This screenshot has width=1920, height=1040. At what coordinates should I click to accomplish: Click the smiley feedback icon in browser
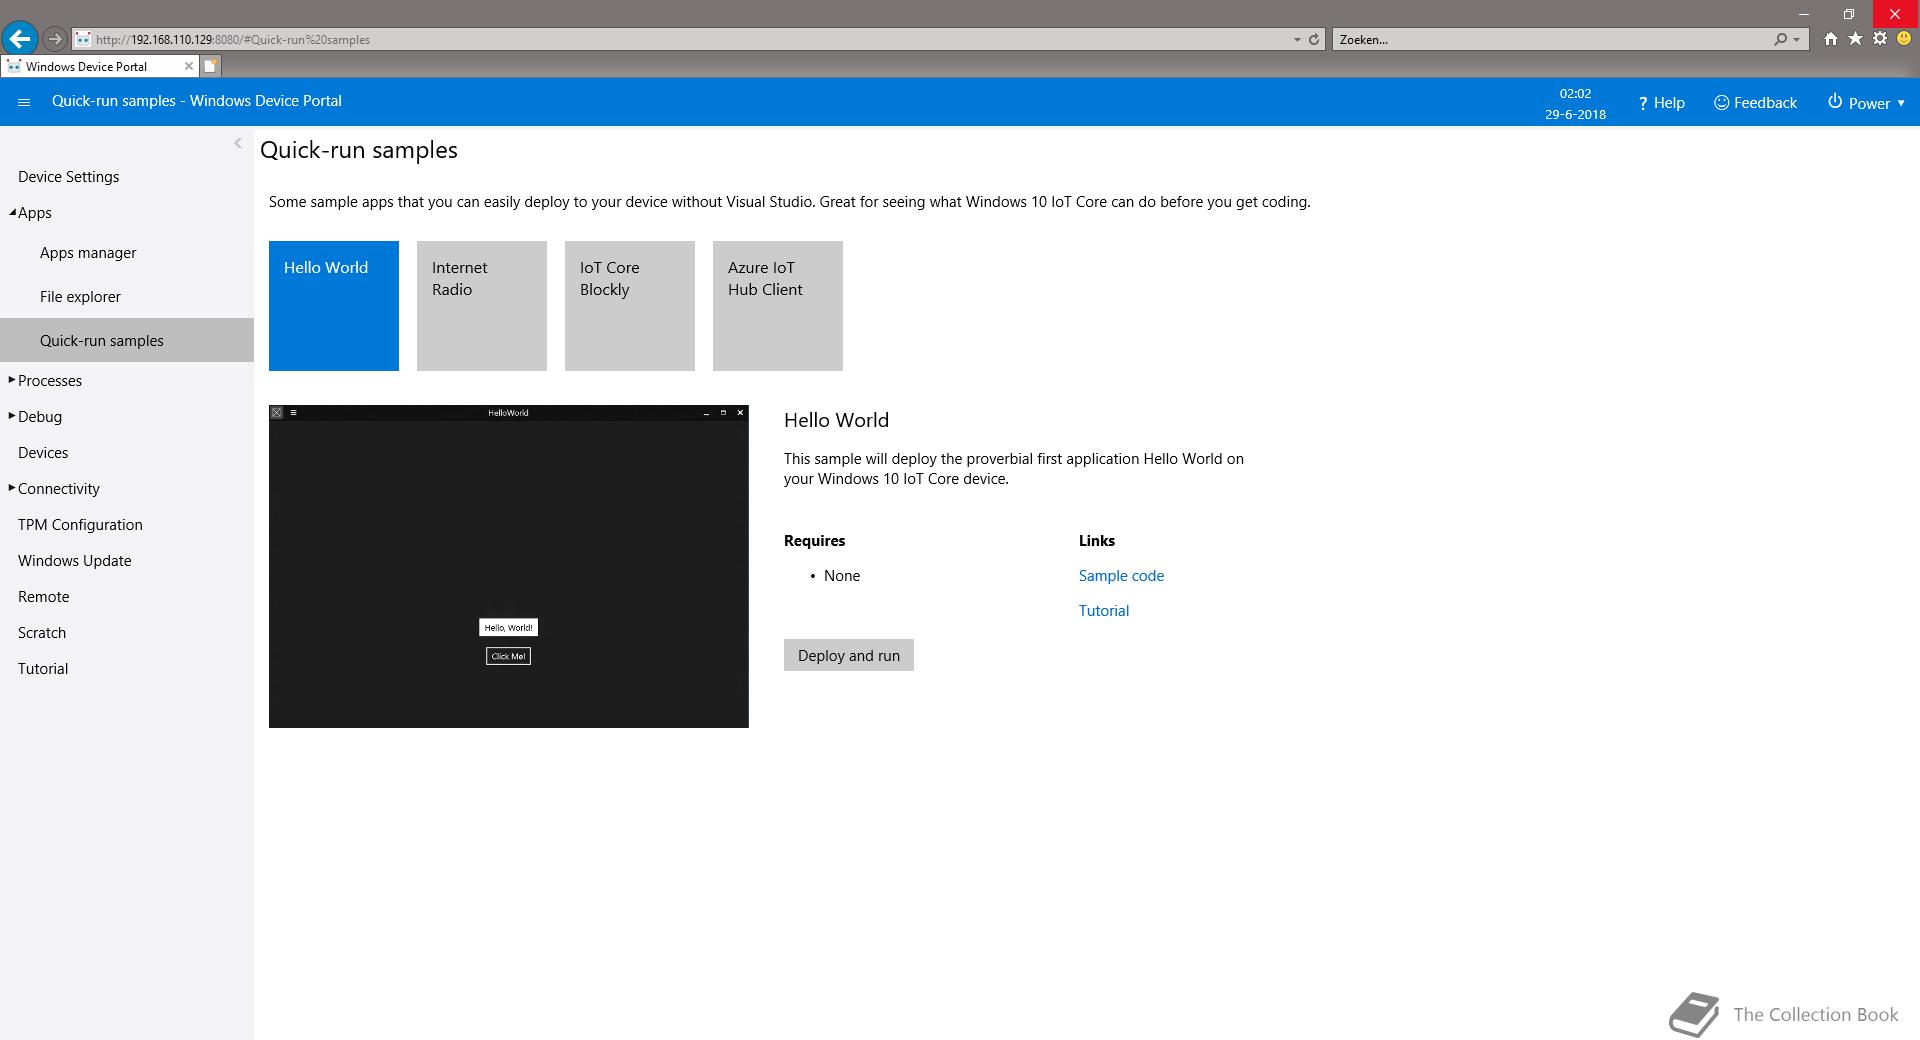(x=1904, y=39)
